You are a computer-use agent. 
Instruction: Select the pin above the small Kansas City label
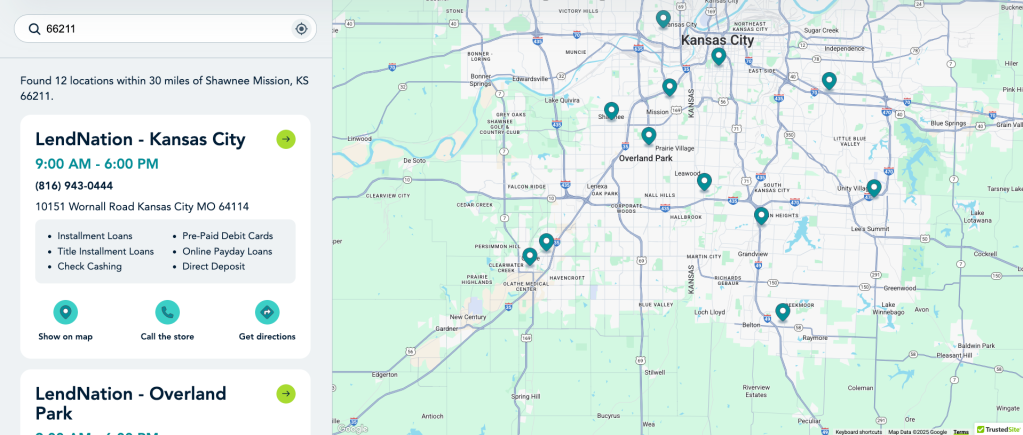(x=663, y=18)
